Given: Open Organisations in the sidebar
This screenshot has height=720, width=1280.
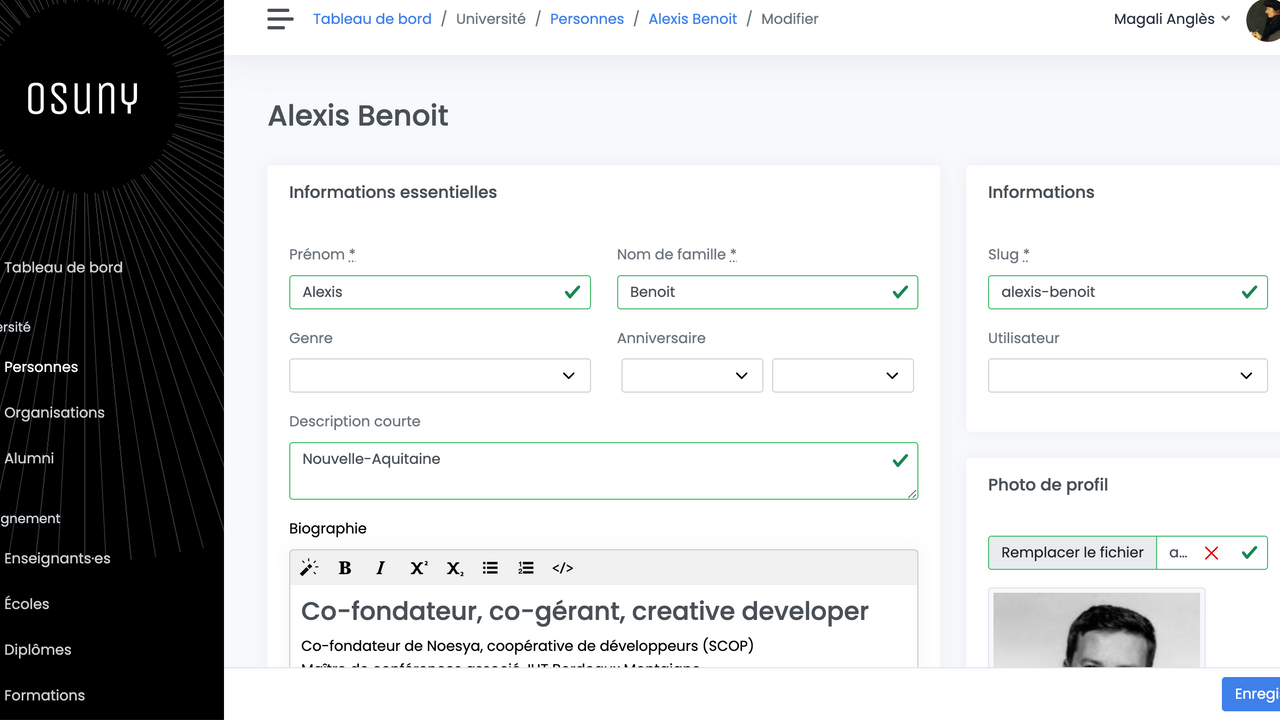Looking at the screenshot, I should [54, 413].
